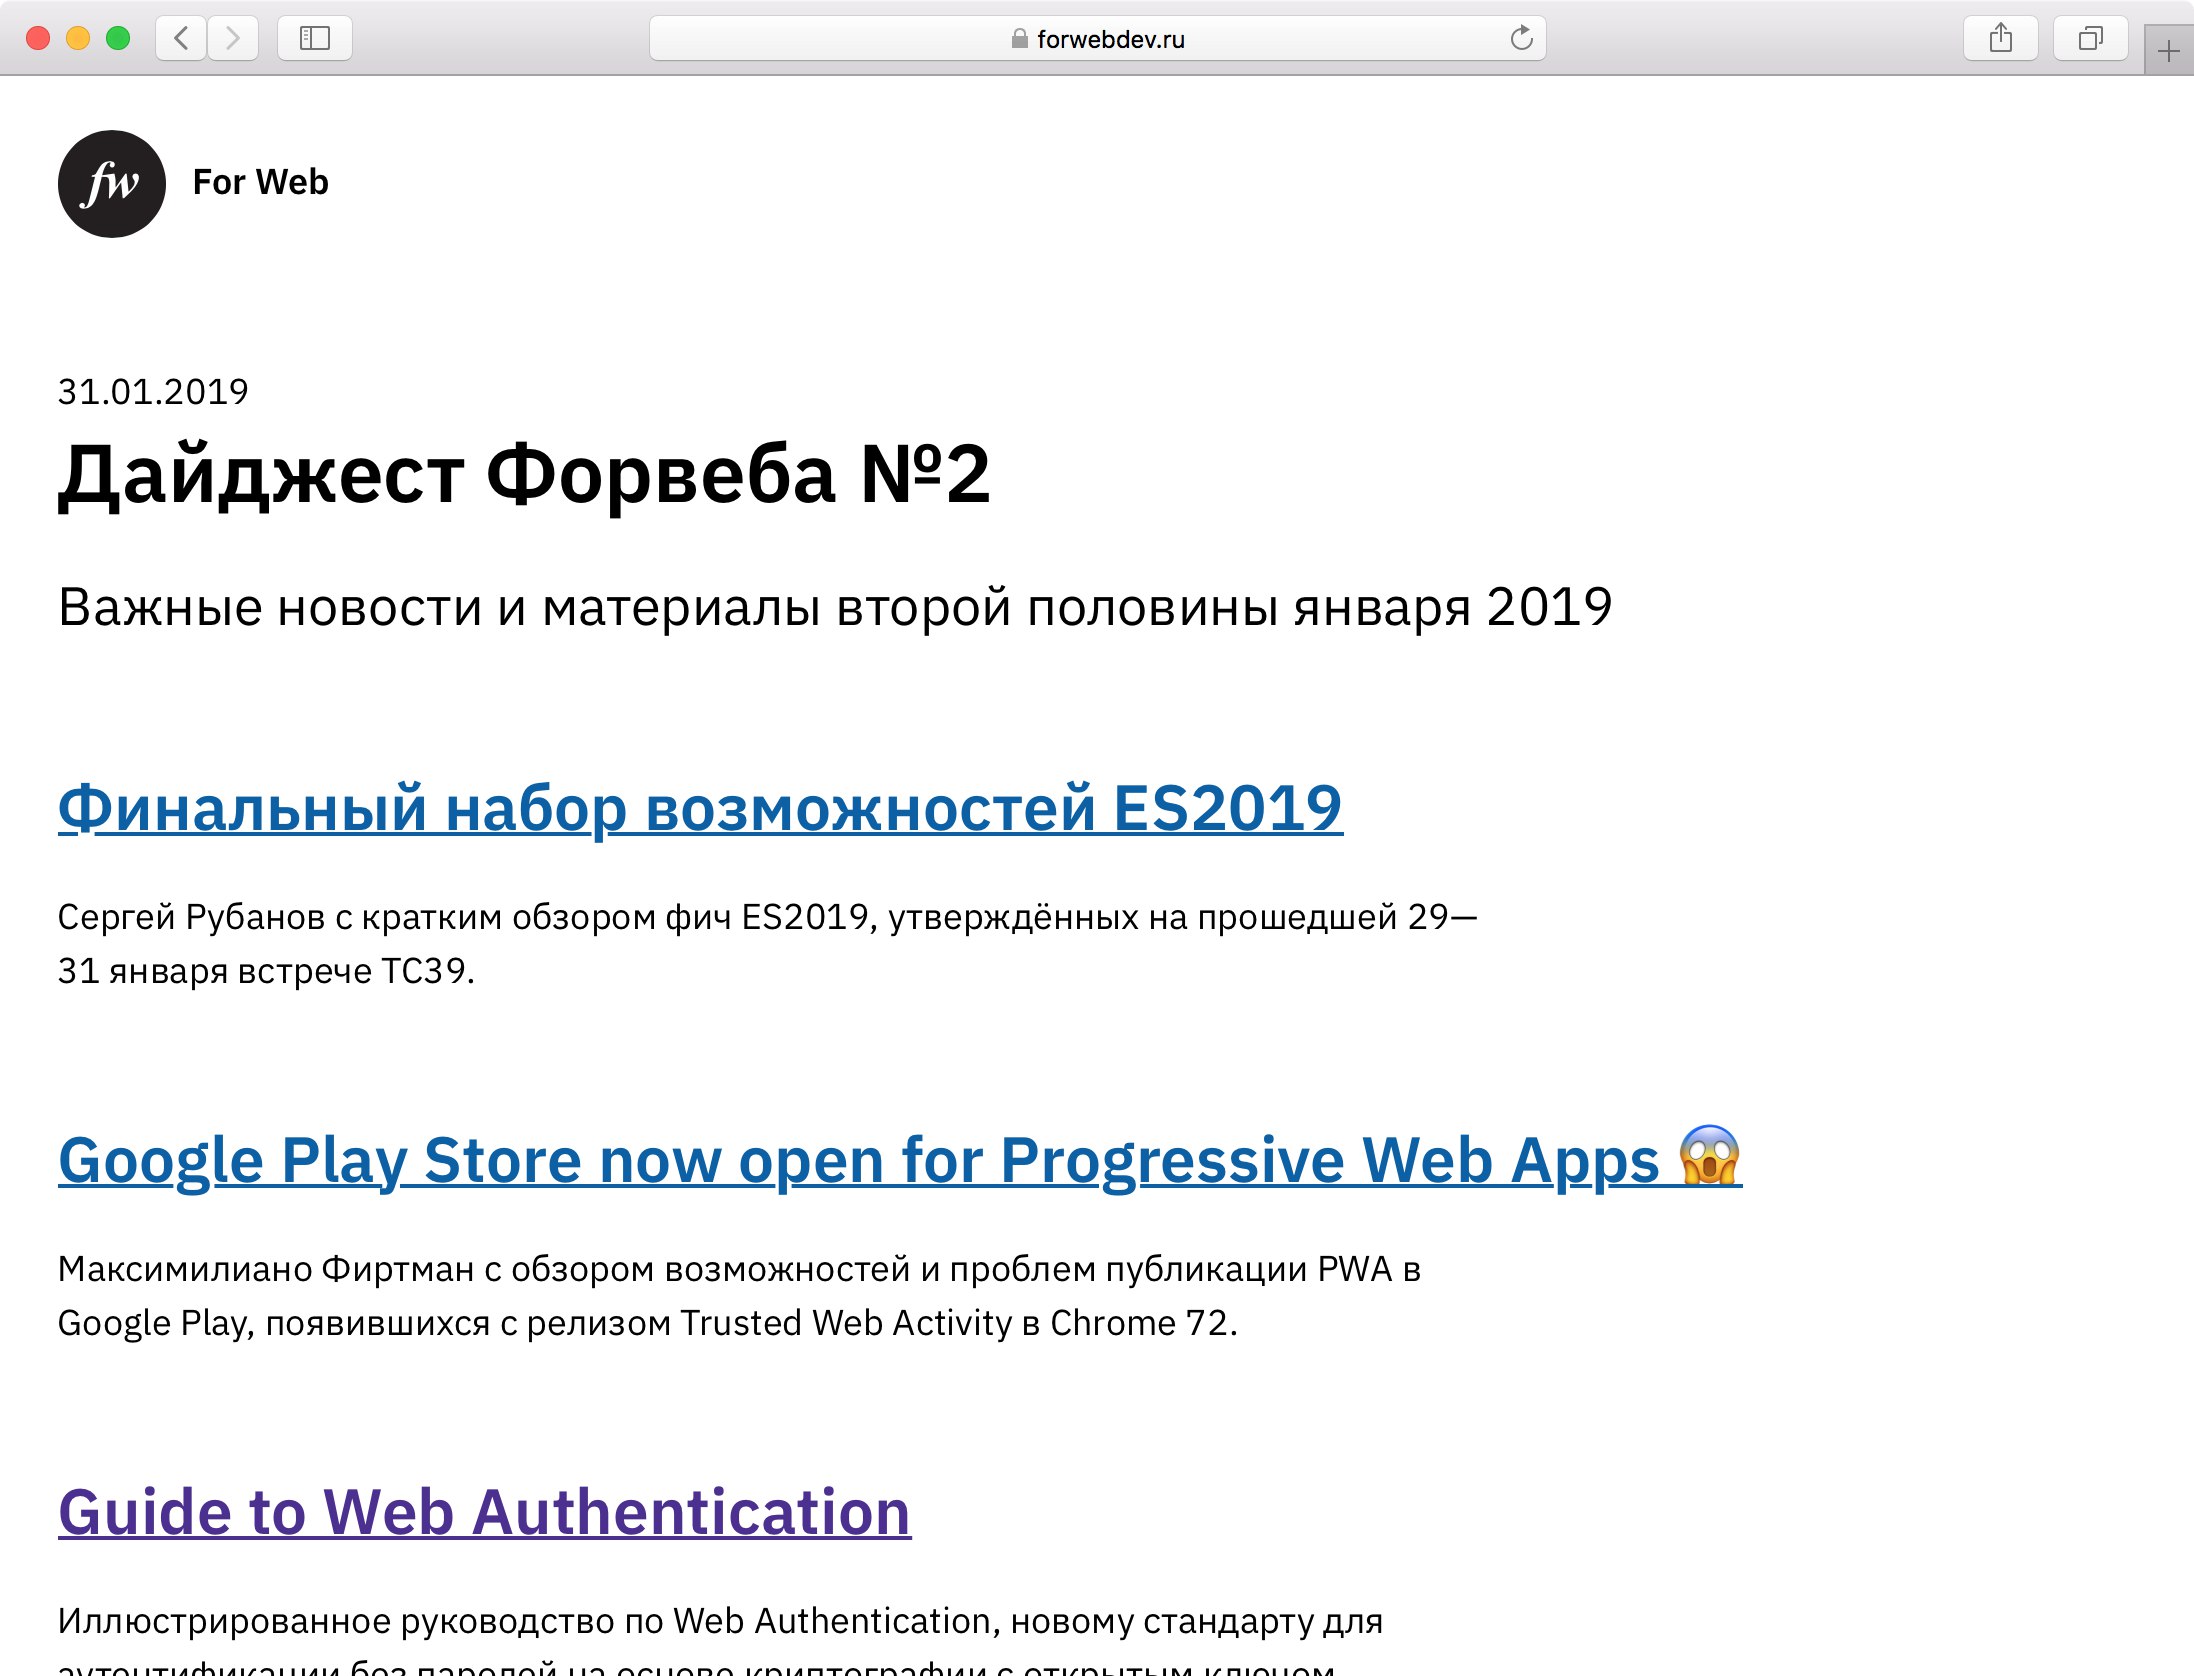The image size is (2194, 1676).
Task: Open the For Web site title
Action: pyautogui.click(x=260, y=182)
